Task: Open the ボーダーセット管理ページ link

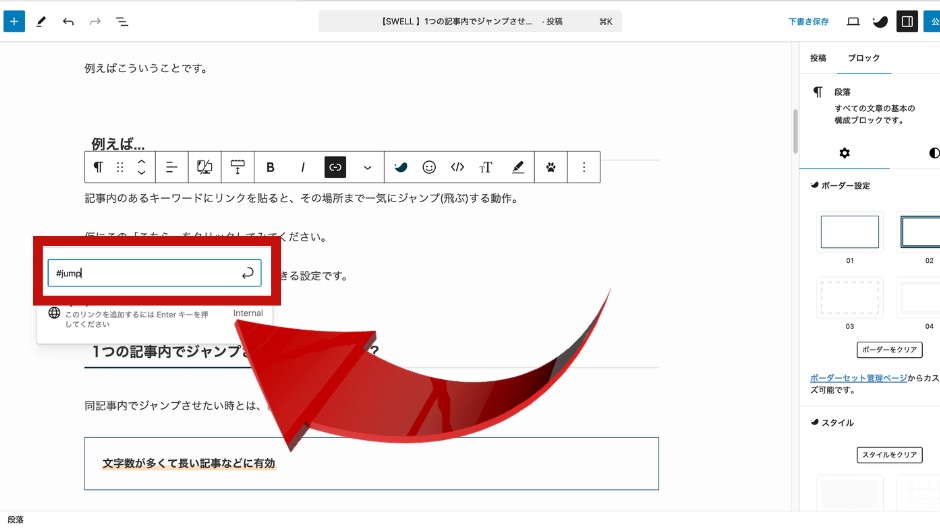Action: [858, 378]
